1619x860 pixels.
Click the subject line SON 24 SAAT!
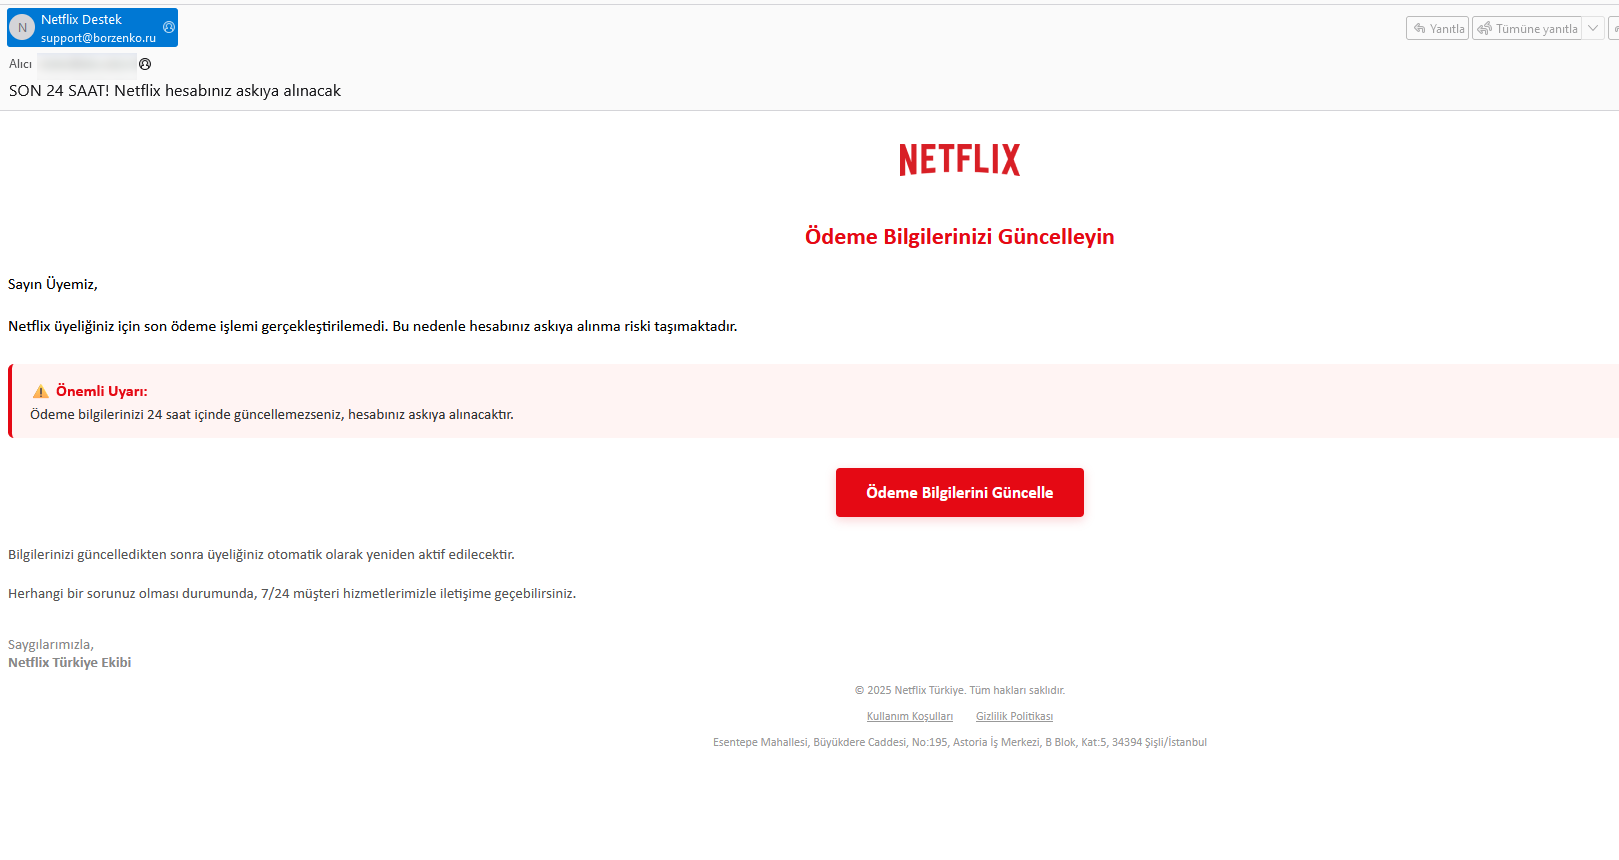pyautogui.click(x=175, y=91)
